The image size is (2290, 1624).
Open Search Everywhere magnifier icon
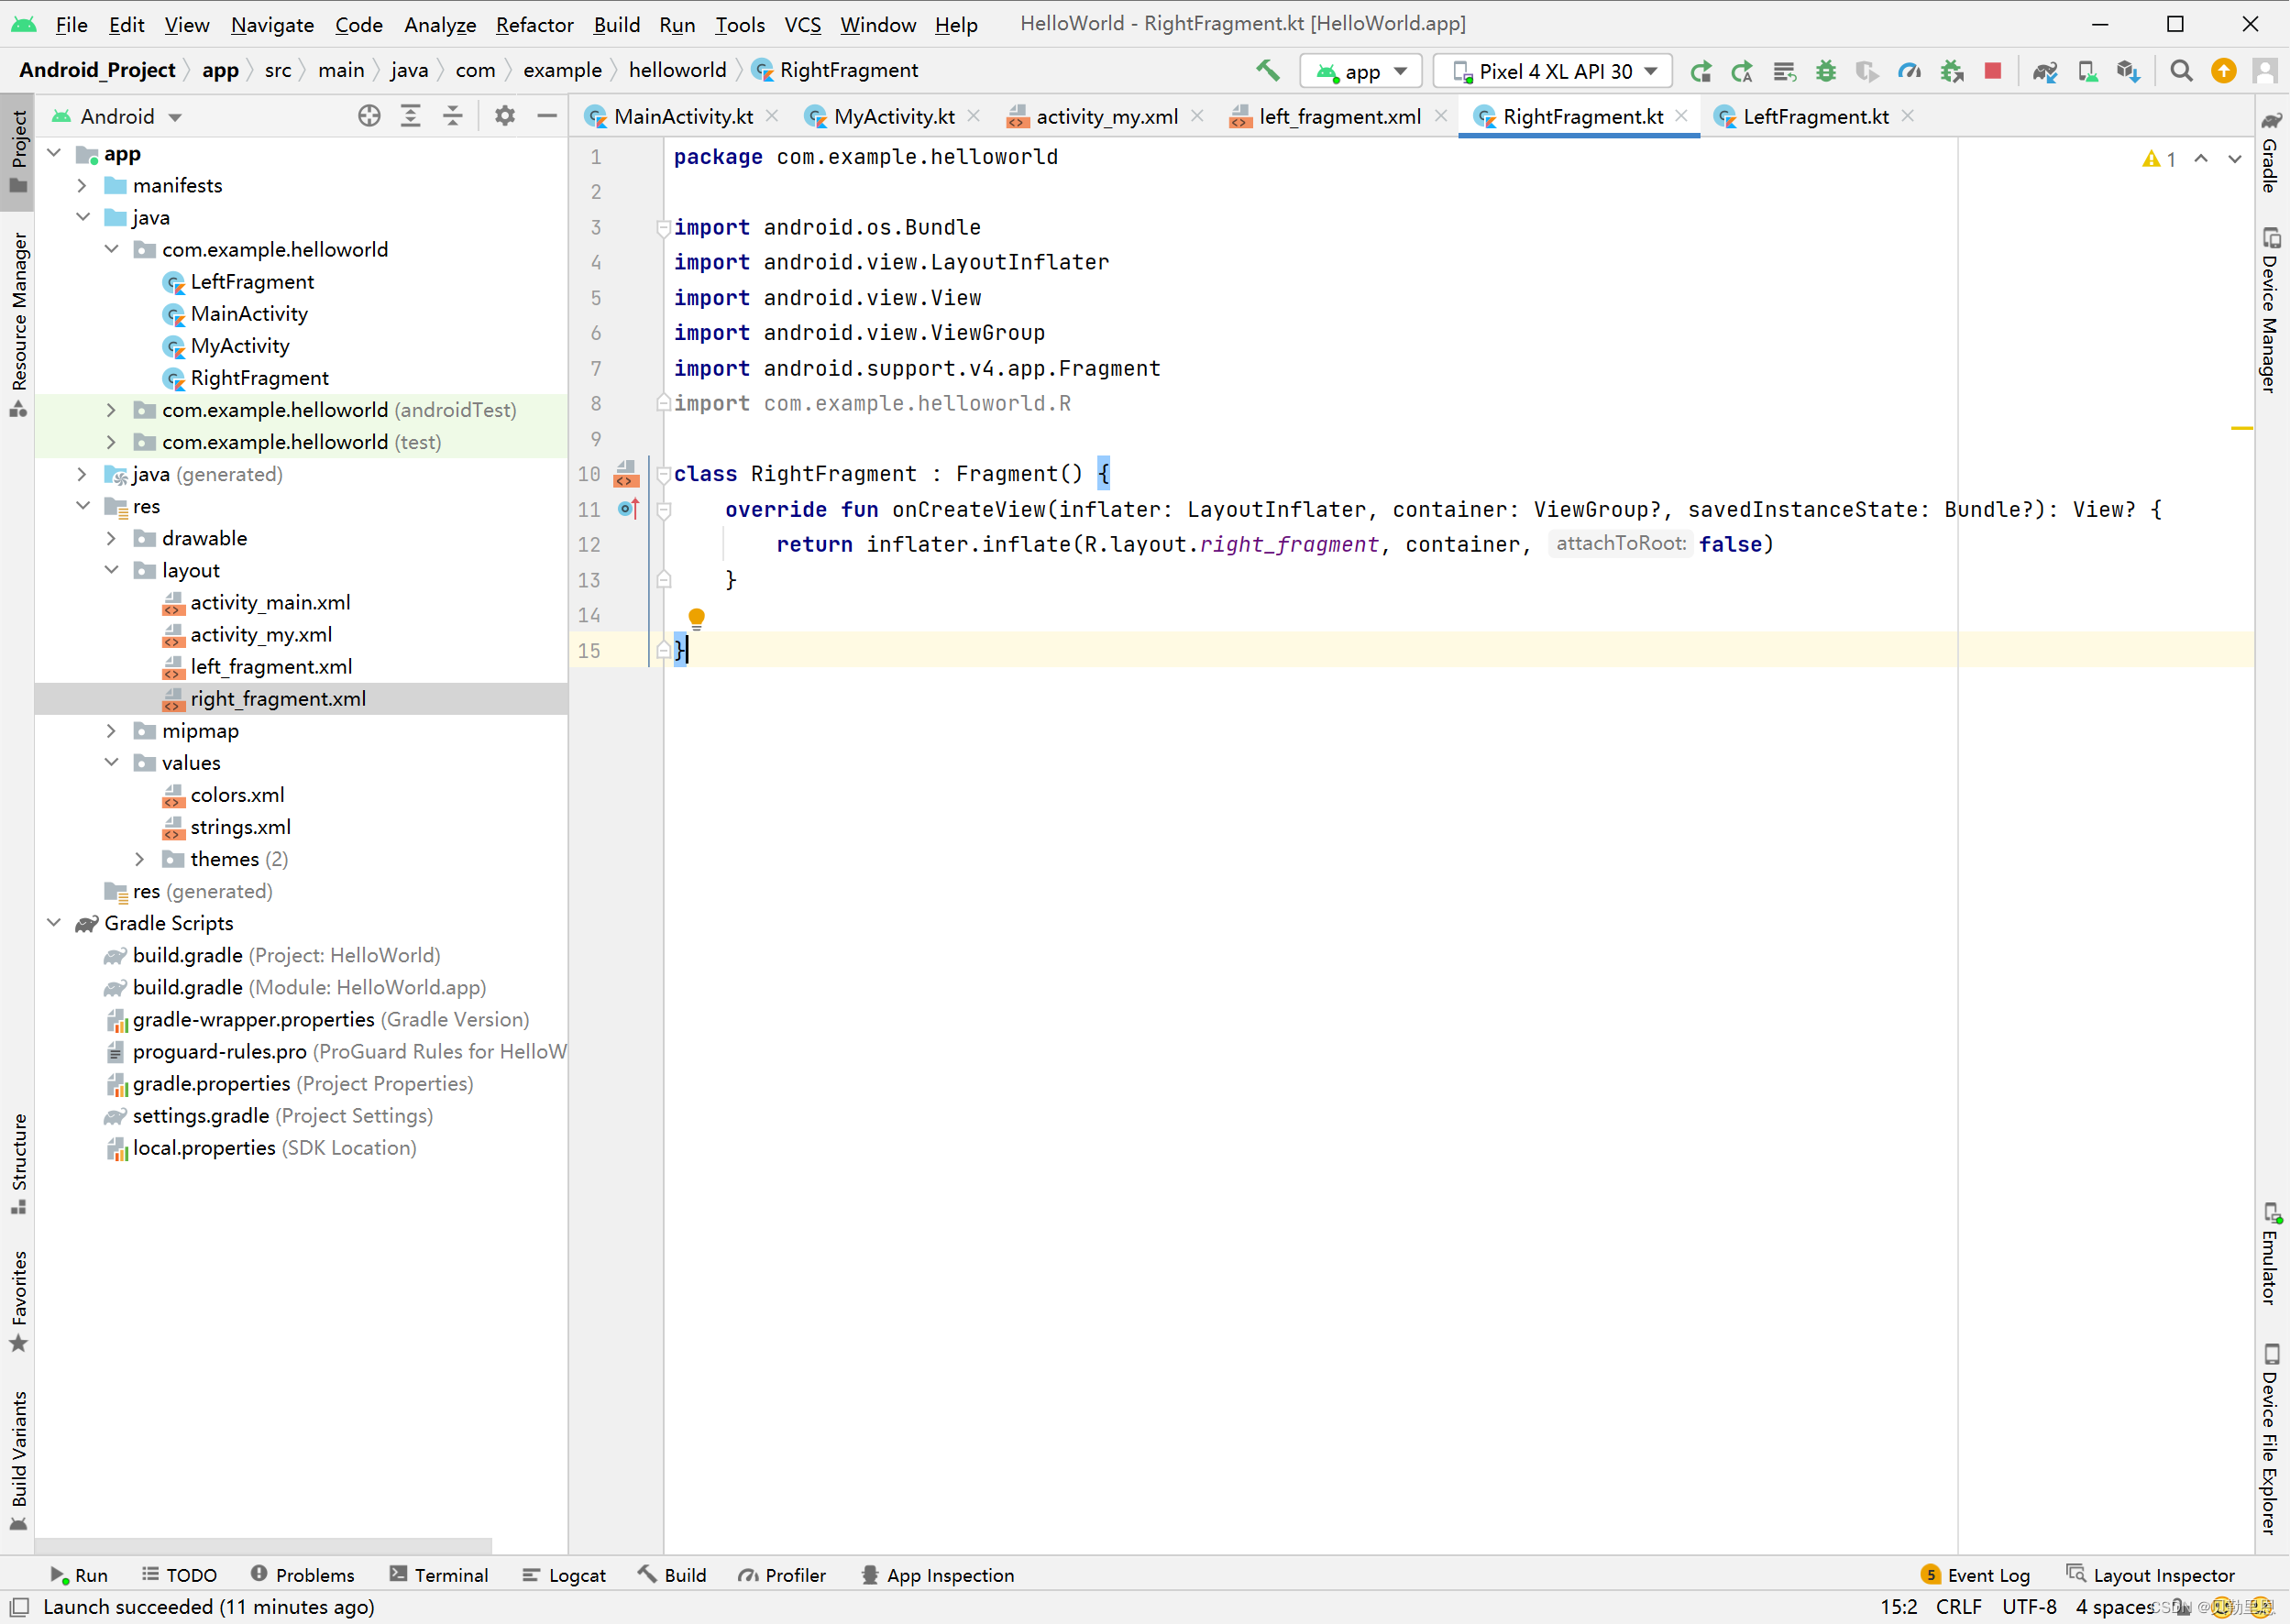[x=2181, y=71]
